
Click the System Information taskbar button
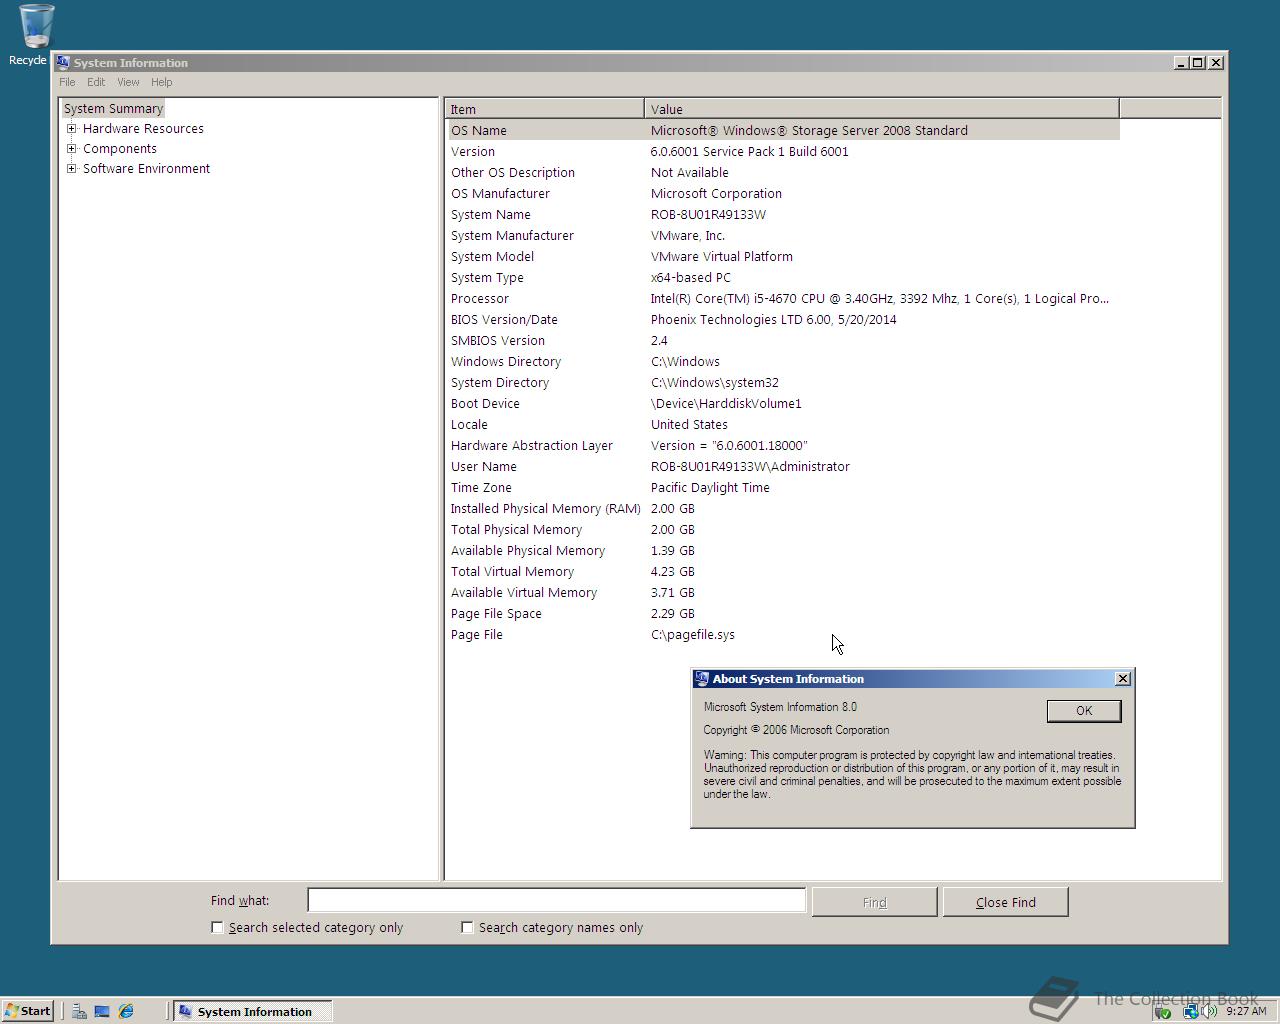coord(252,1011)
